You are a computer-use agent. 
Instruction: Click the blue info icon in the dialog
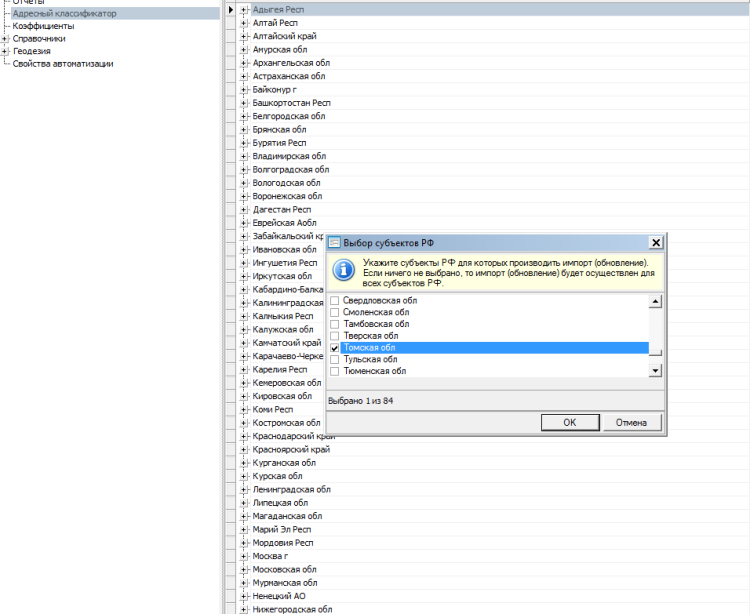tap(342, 270)
